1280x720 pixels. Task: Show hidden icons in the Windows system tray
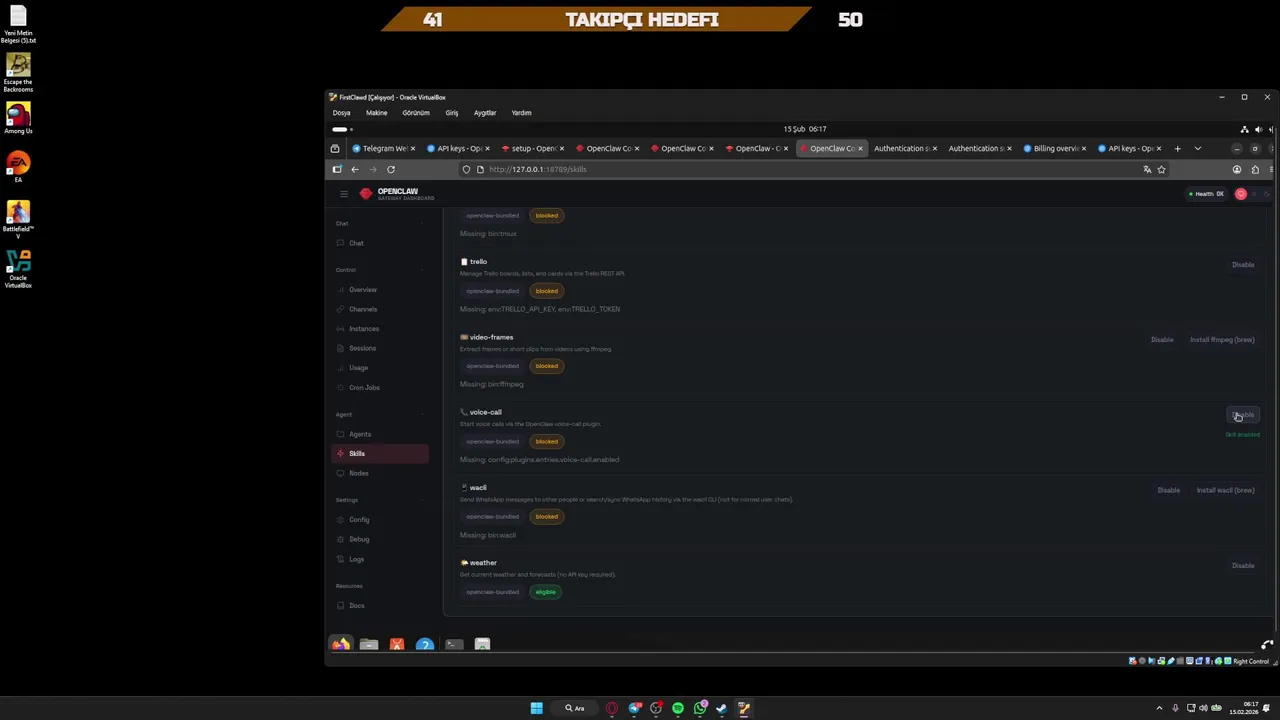click(1160, 708)
